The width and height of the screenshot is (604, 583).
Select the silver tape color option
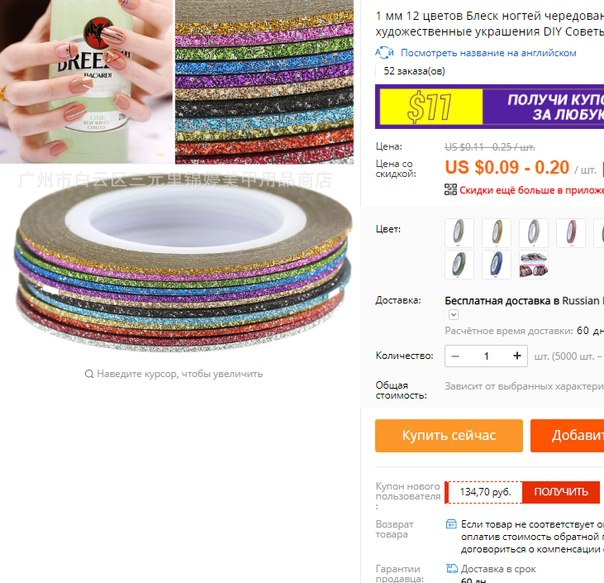(534, 232)
